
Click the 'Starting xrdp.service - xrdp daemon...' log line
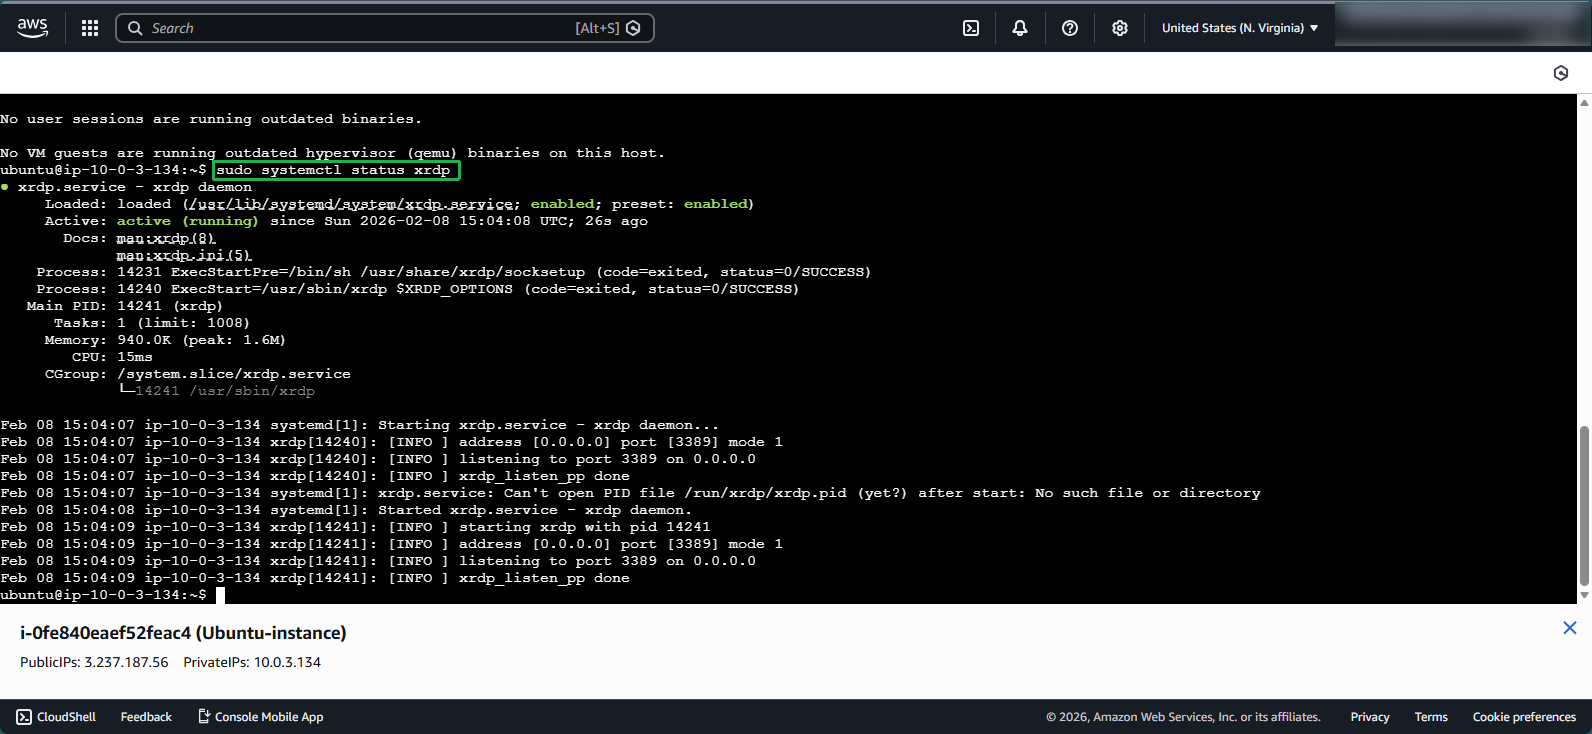(360, 425)
